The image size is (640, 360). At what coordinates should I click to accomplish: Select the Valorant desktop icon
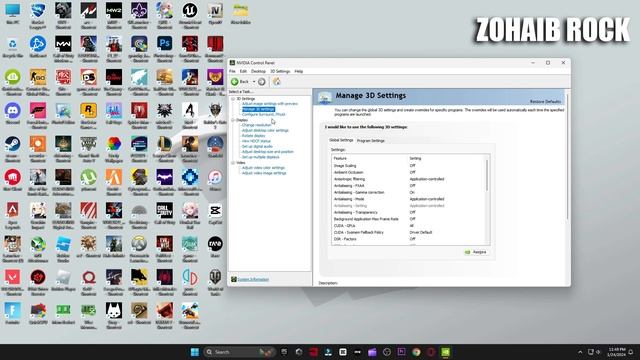[x=13, y=282]
